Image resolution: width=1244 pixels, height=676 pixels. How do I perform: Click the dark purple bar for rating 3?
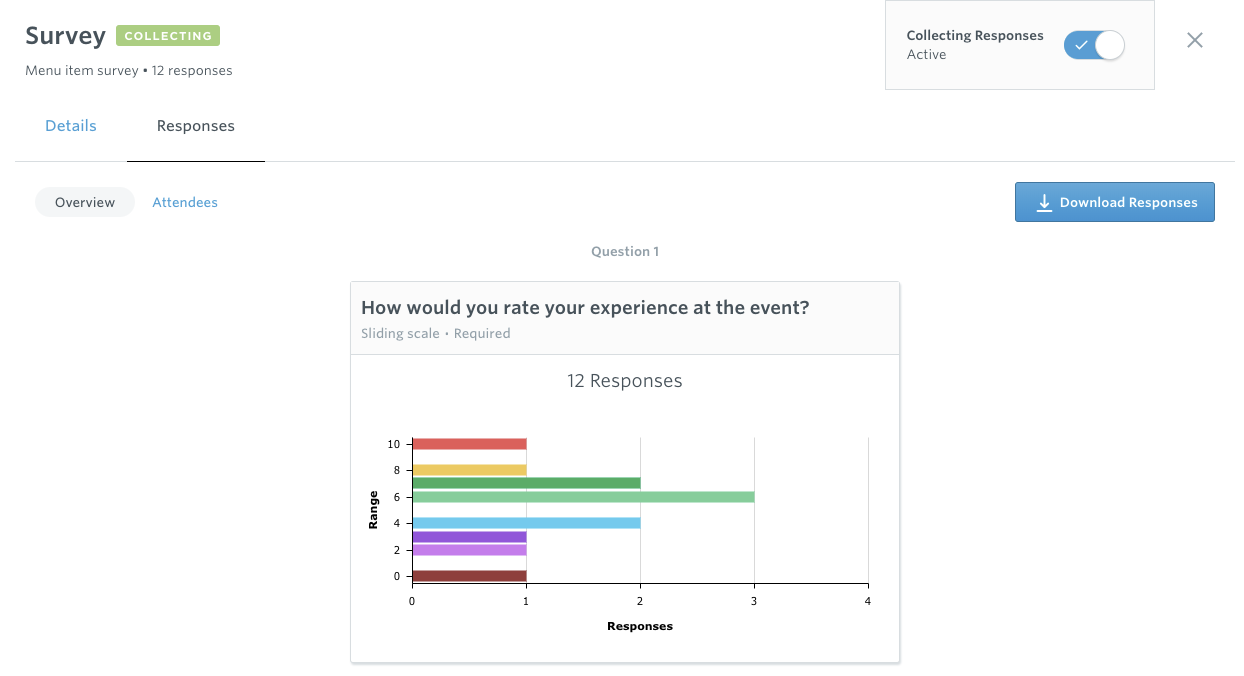pos(469,537)
